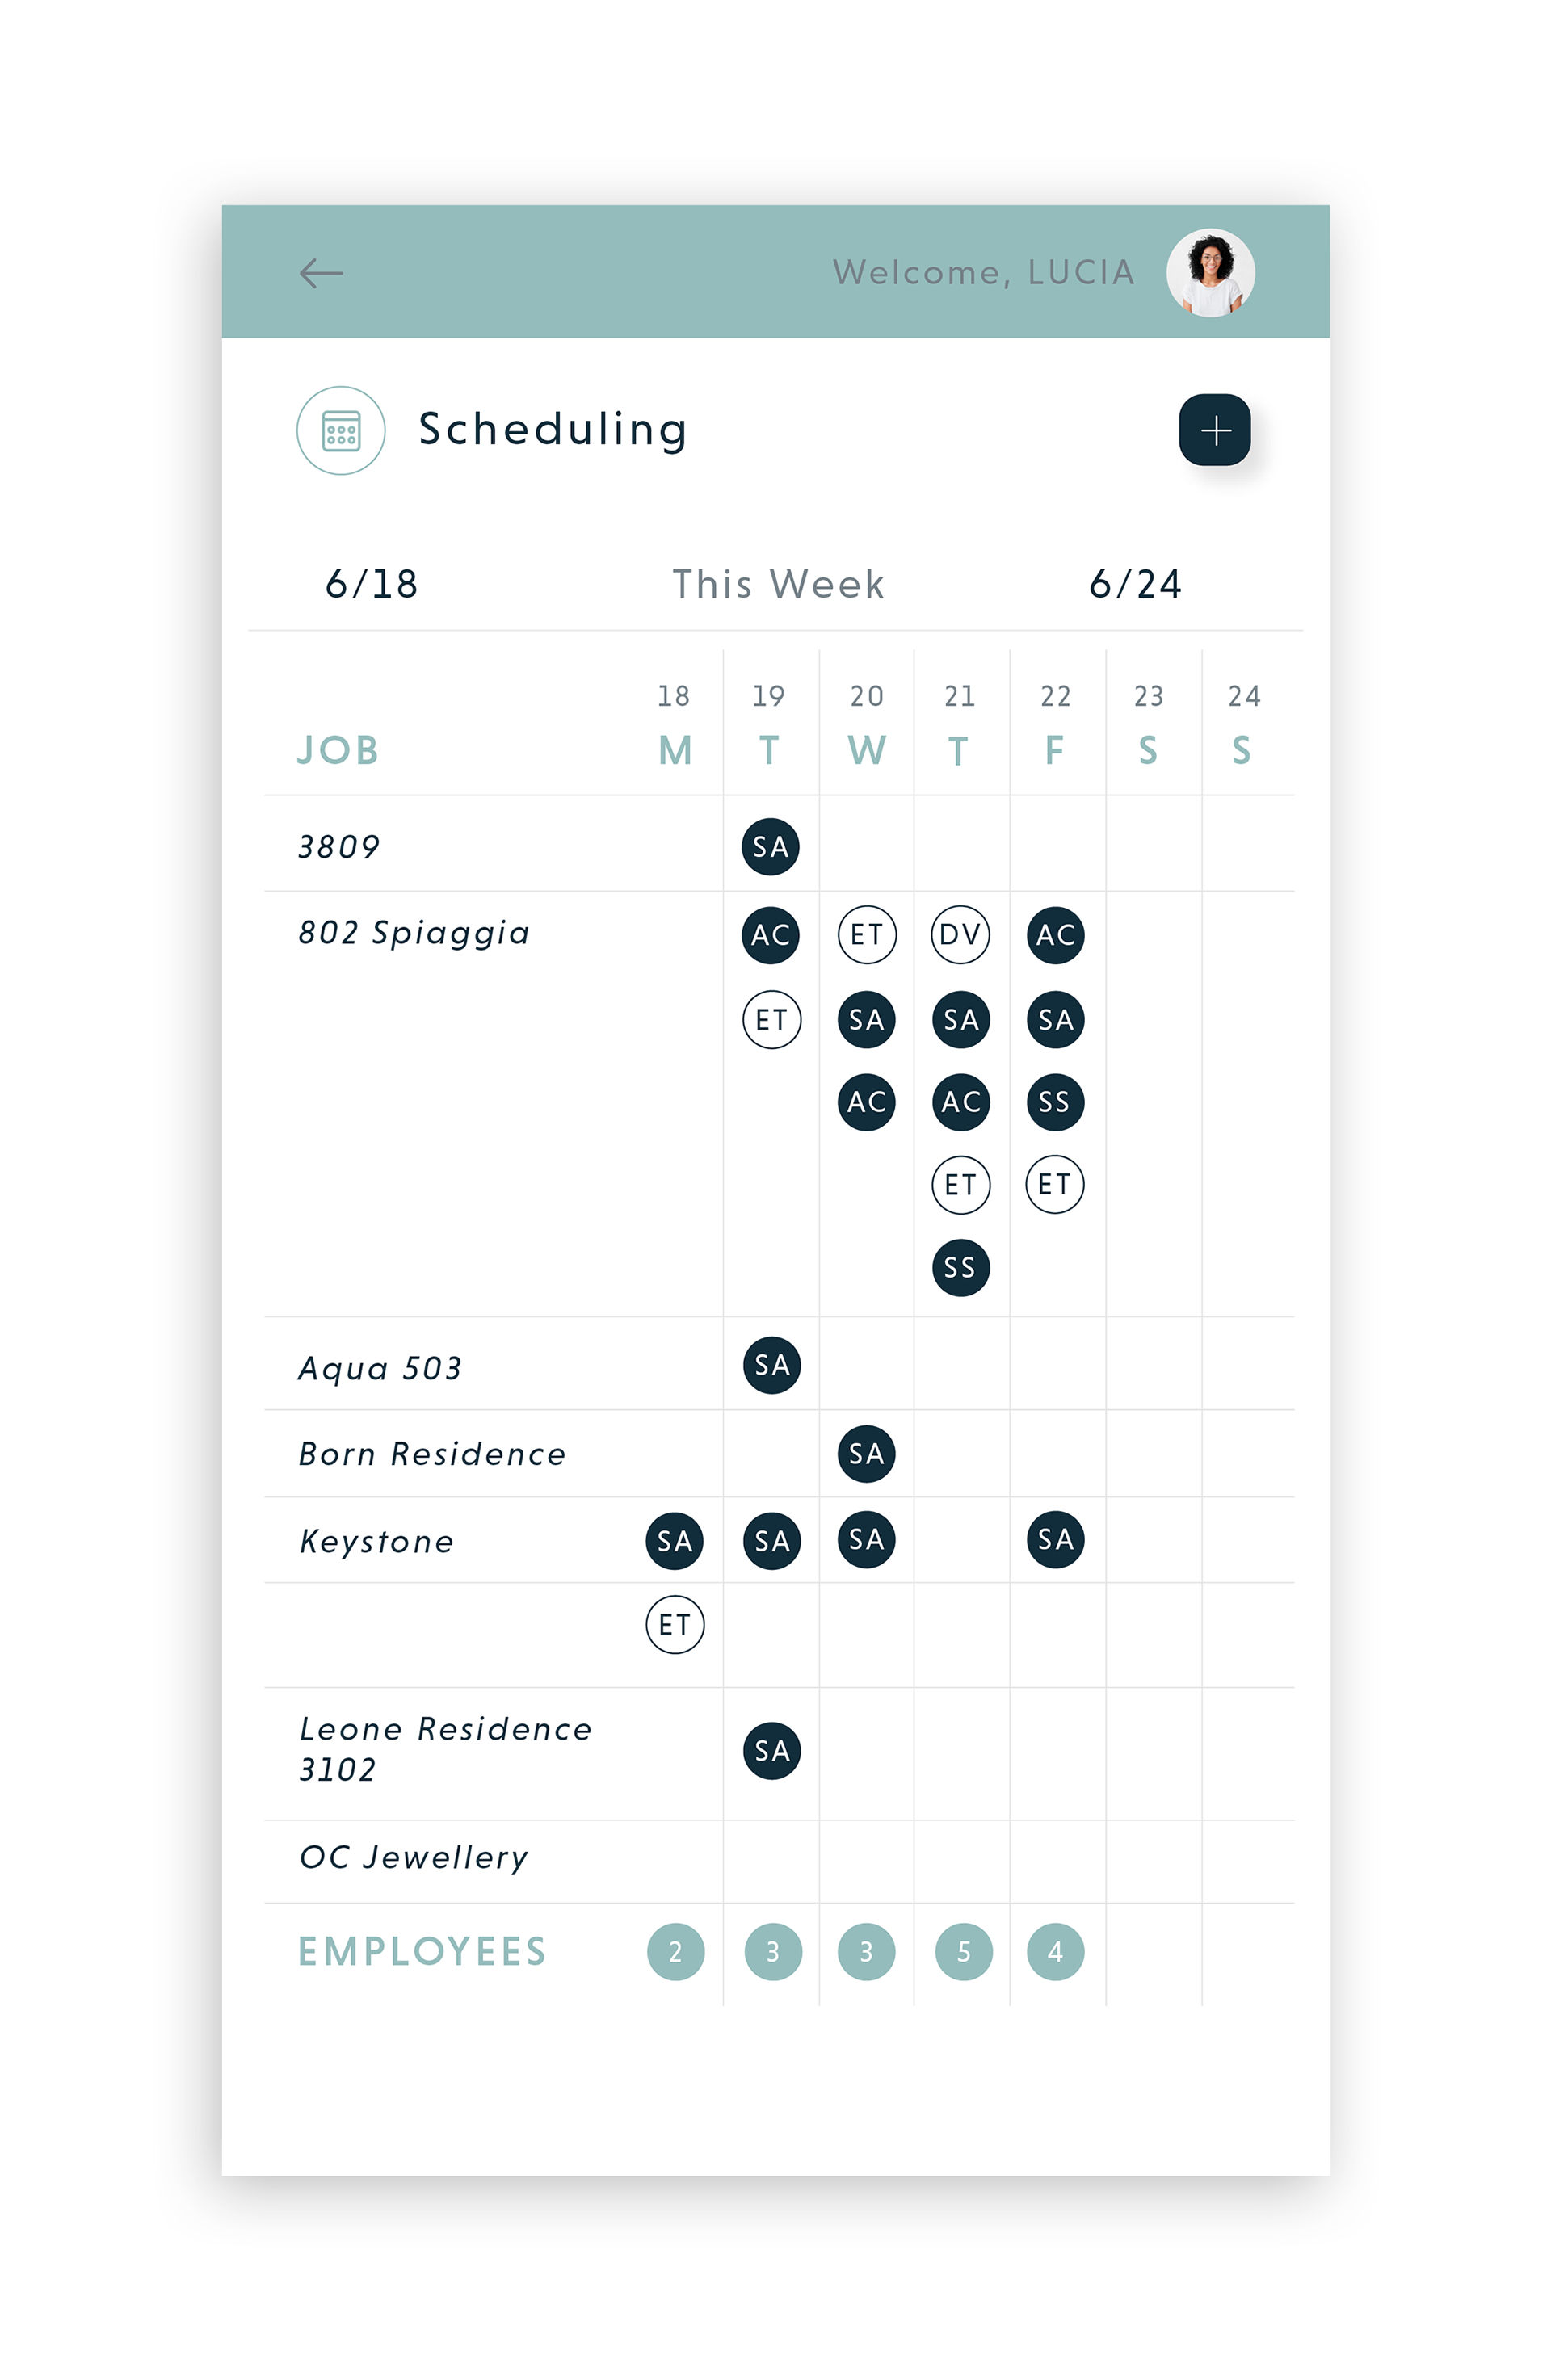Click the plus button to add a schedule
Image resolution: width=1551 pixels, height=2380 pixels.
pos(1214,430)
